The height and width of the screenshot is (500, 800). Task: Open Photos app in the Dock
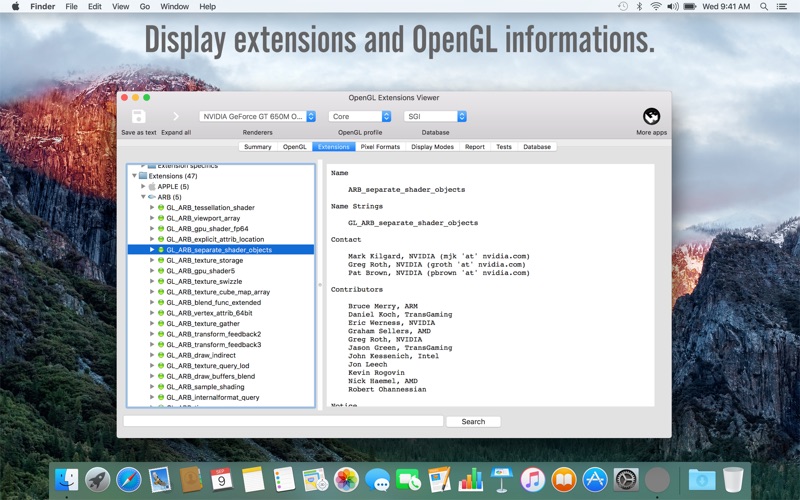[x=346, y=480]
